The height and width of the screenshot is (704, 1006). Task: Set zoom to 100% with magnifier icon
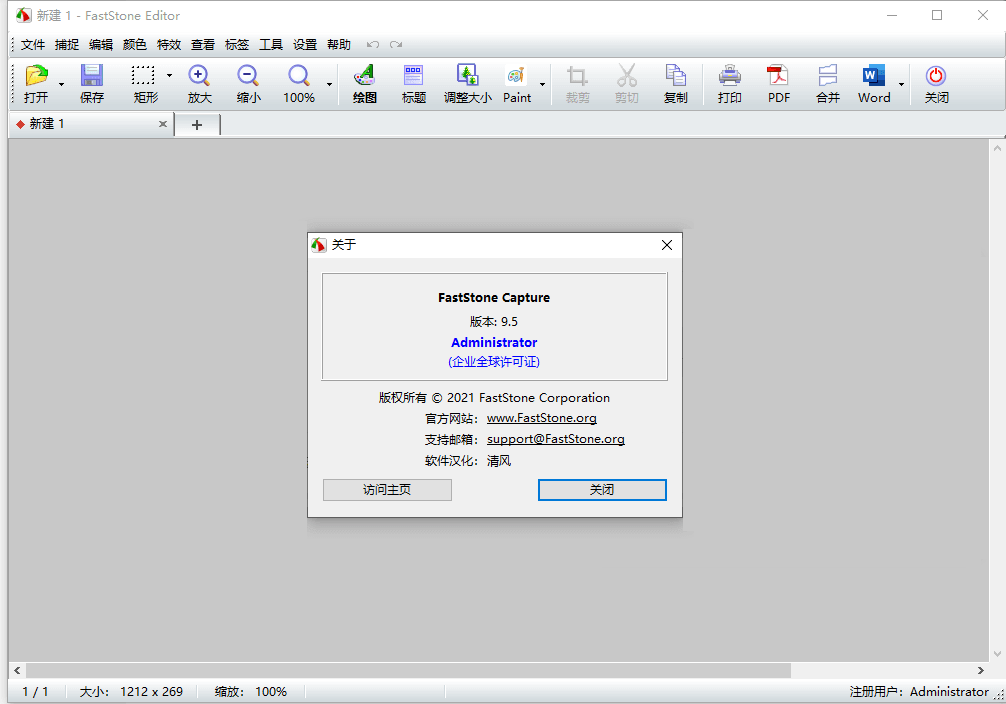pos(298,76)
